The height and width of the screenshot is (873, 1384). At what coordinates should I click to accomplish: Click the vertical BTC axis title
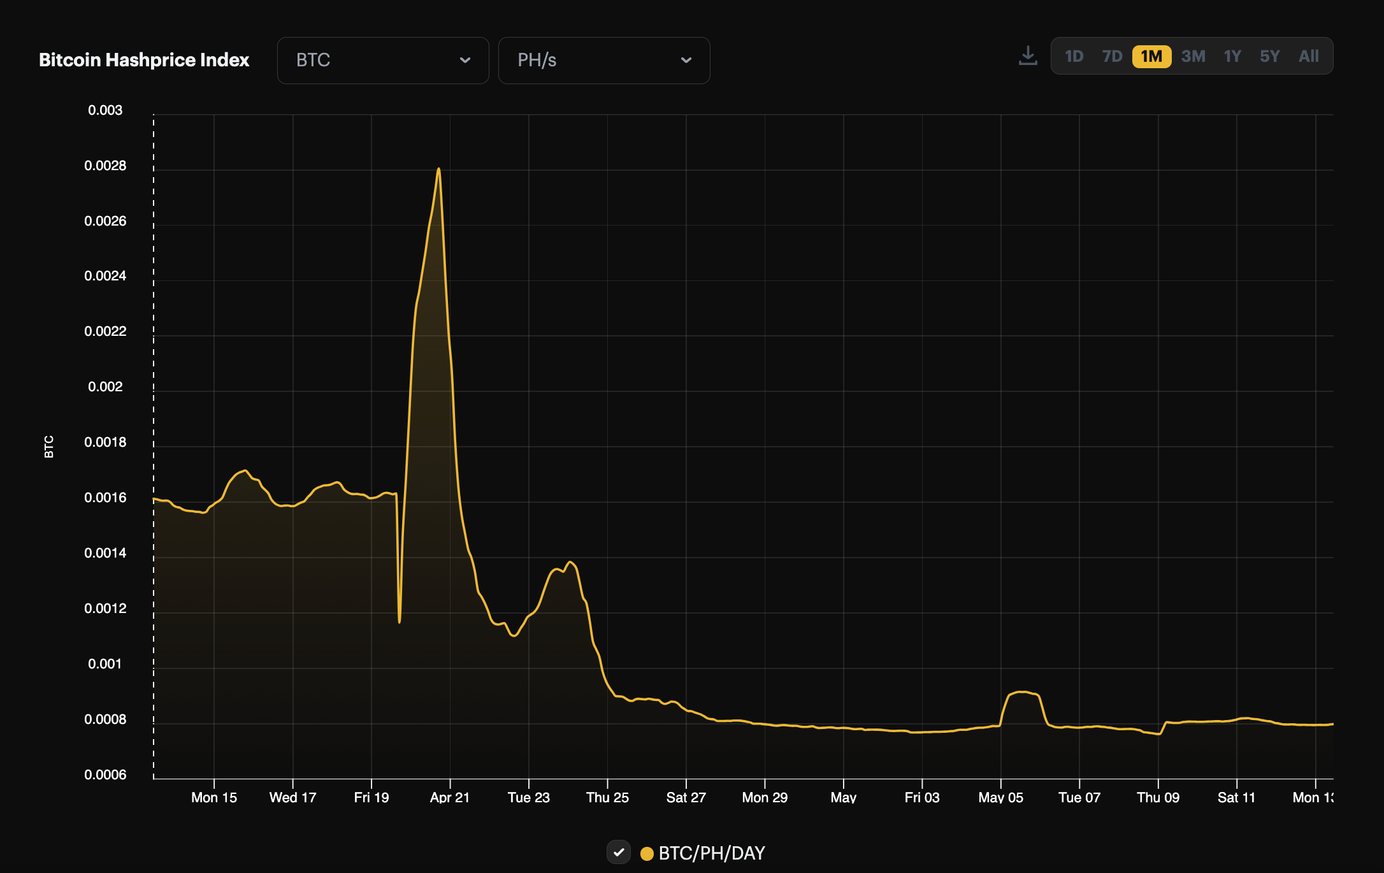49,447
